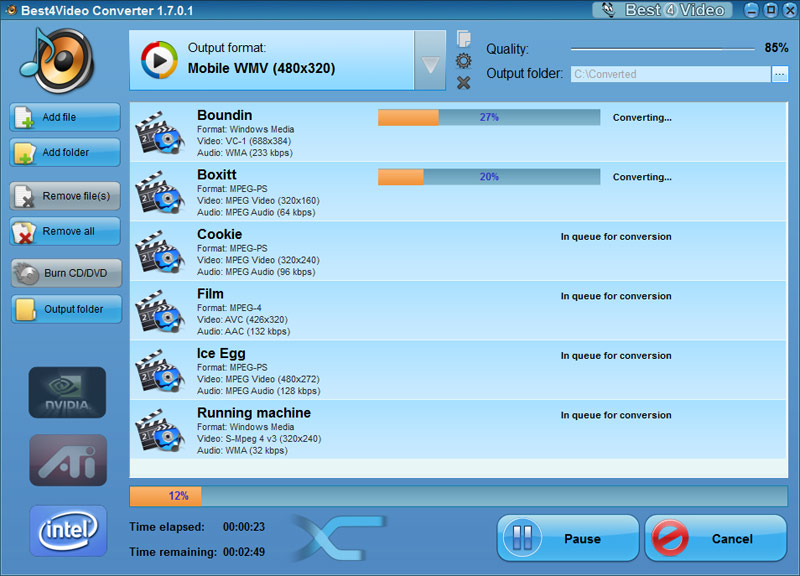Click the Cookie clapperboard icon
The image size is (800, 576).
tap(160, 252)
